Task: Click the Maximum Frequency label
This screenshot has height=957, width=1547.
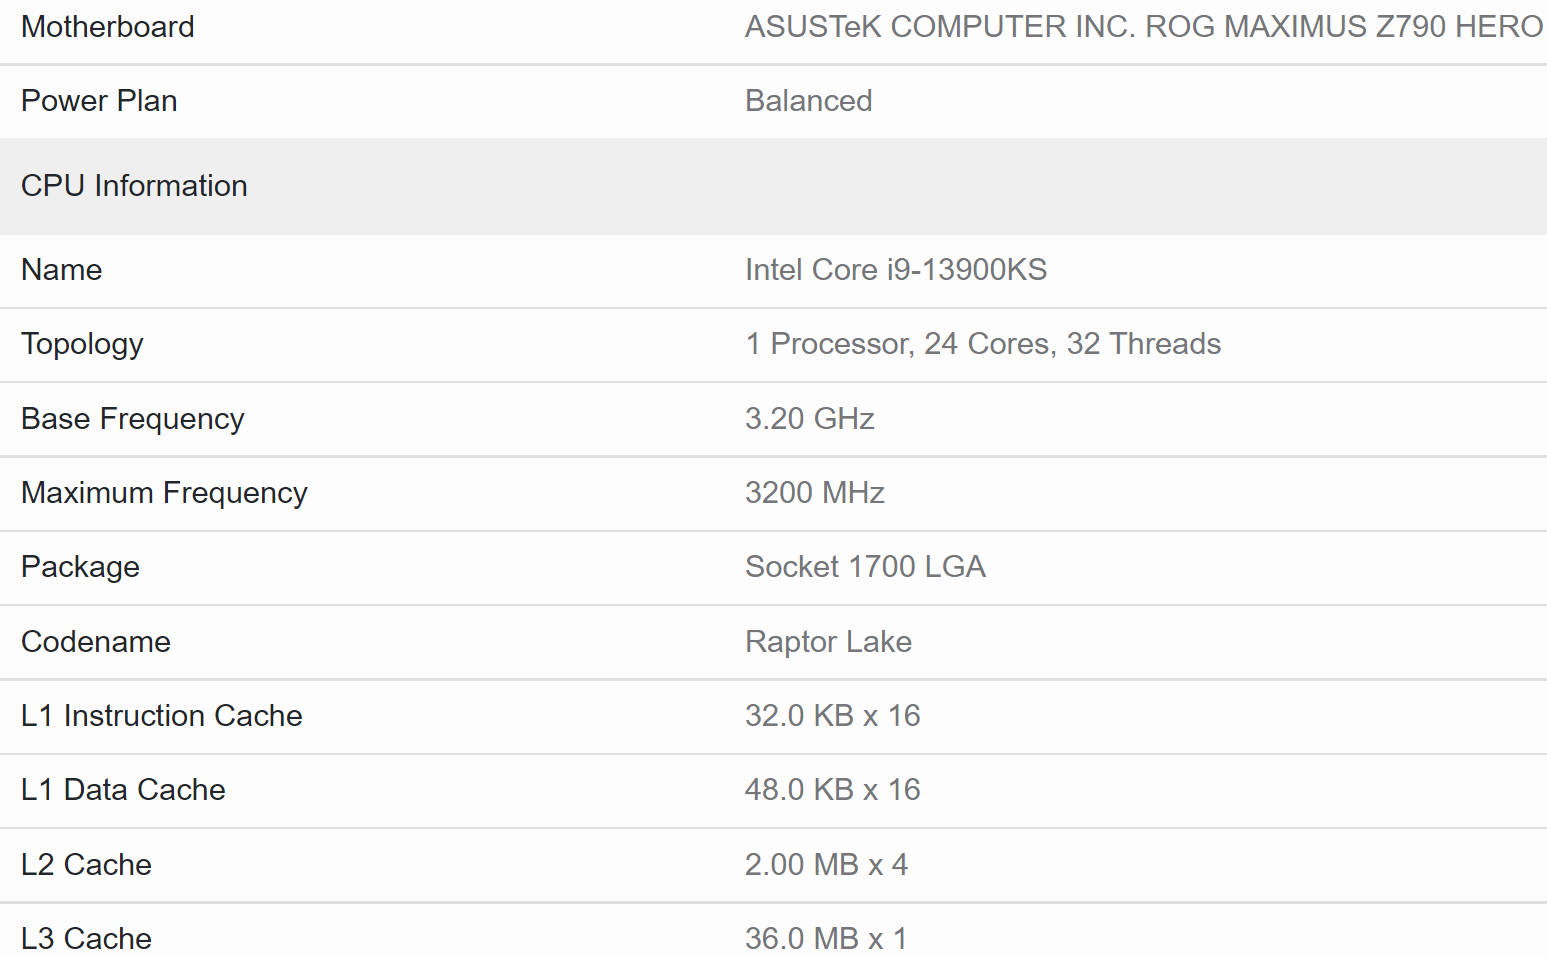Action: pos(164,493)
